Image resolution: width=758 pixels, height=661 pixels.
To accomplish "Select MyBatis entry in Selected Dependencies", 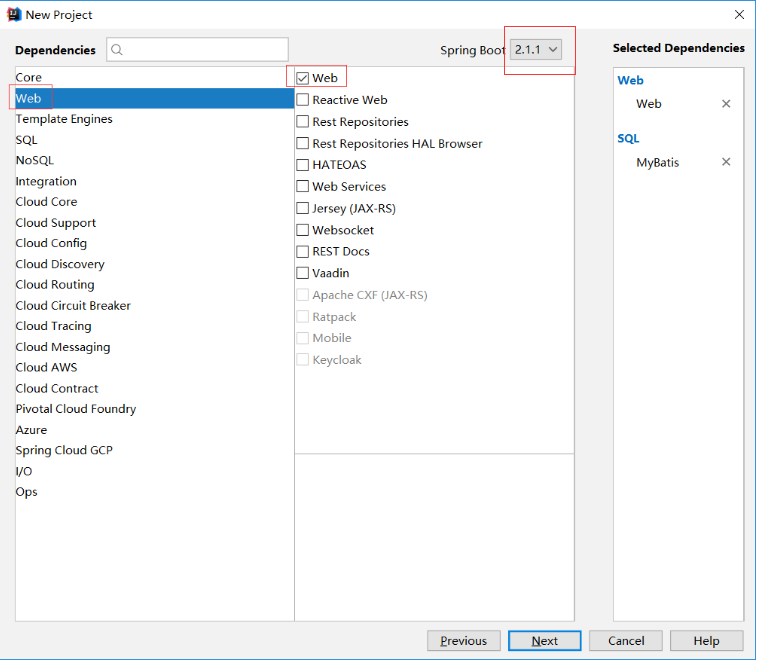I will coord(657,162).
